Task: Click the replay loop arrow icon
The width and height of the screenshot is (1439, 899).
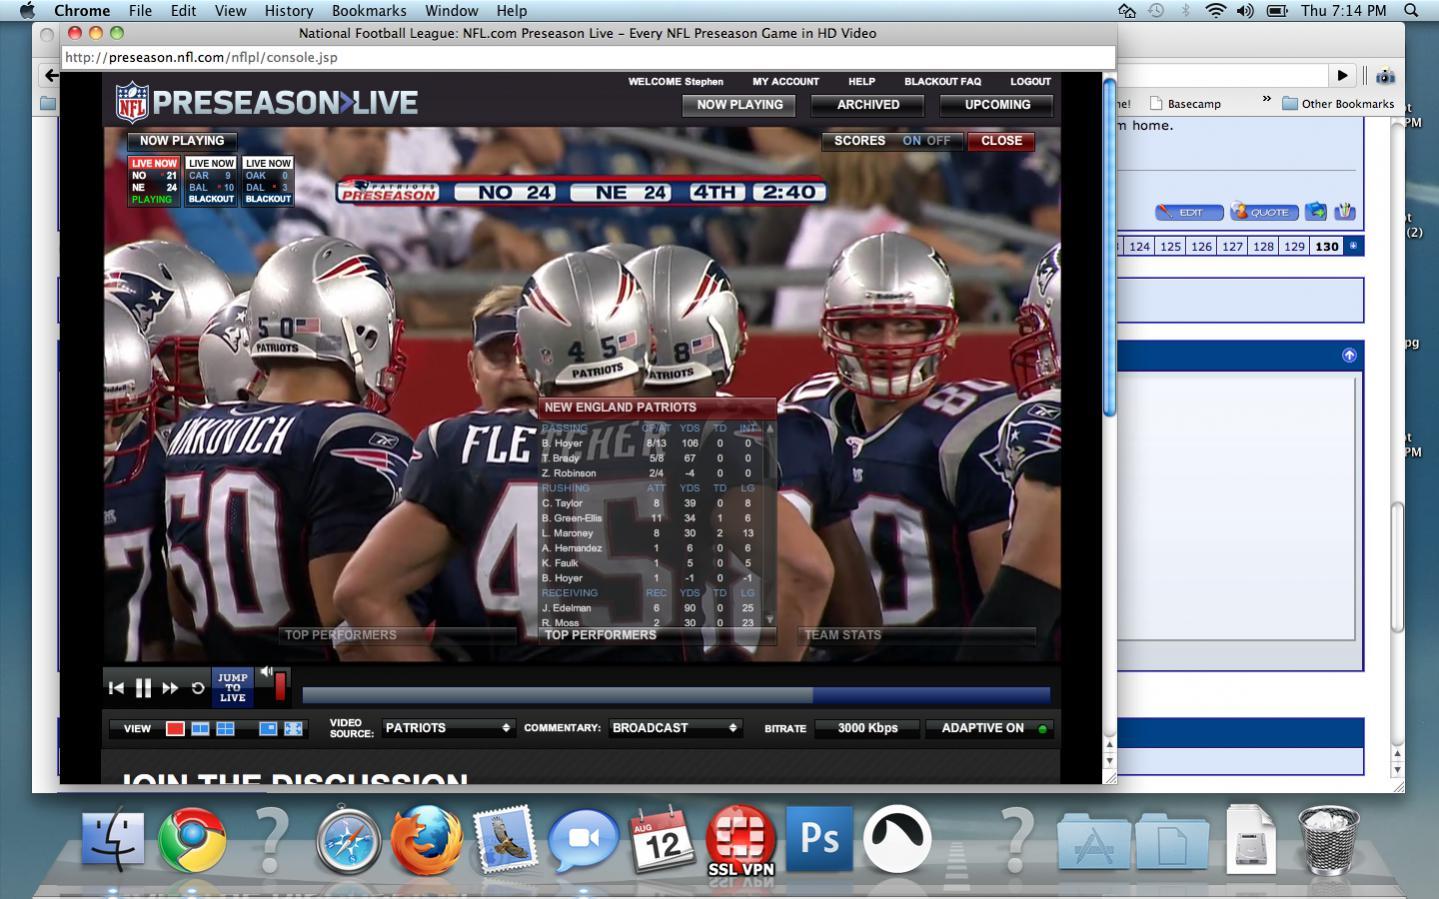Action: 198,688
